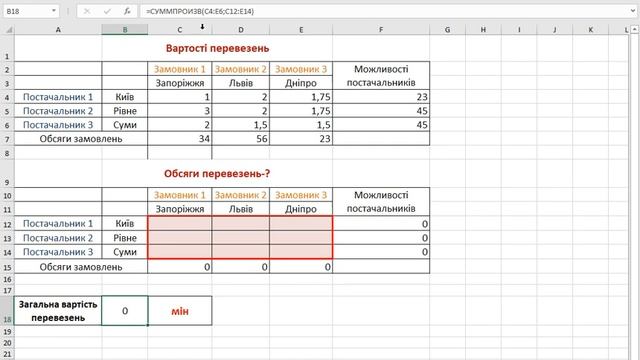Select cell E4 with value 1,75
This screenshot has width=640, height=360.
pos(301,97)
